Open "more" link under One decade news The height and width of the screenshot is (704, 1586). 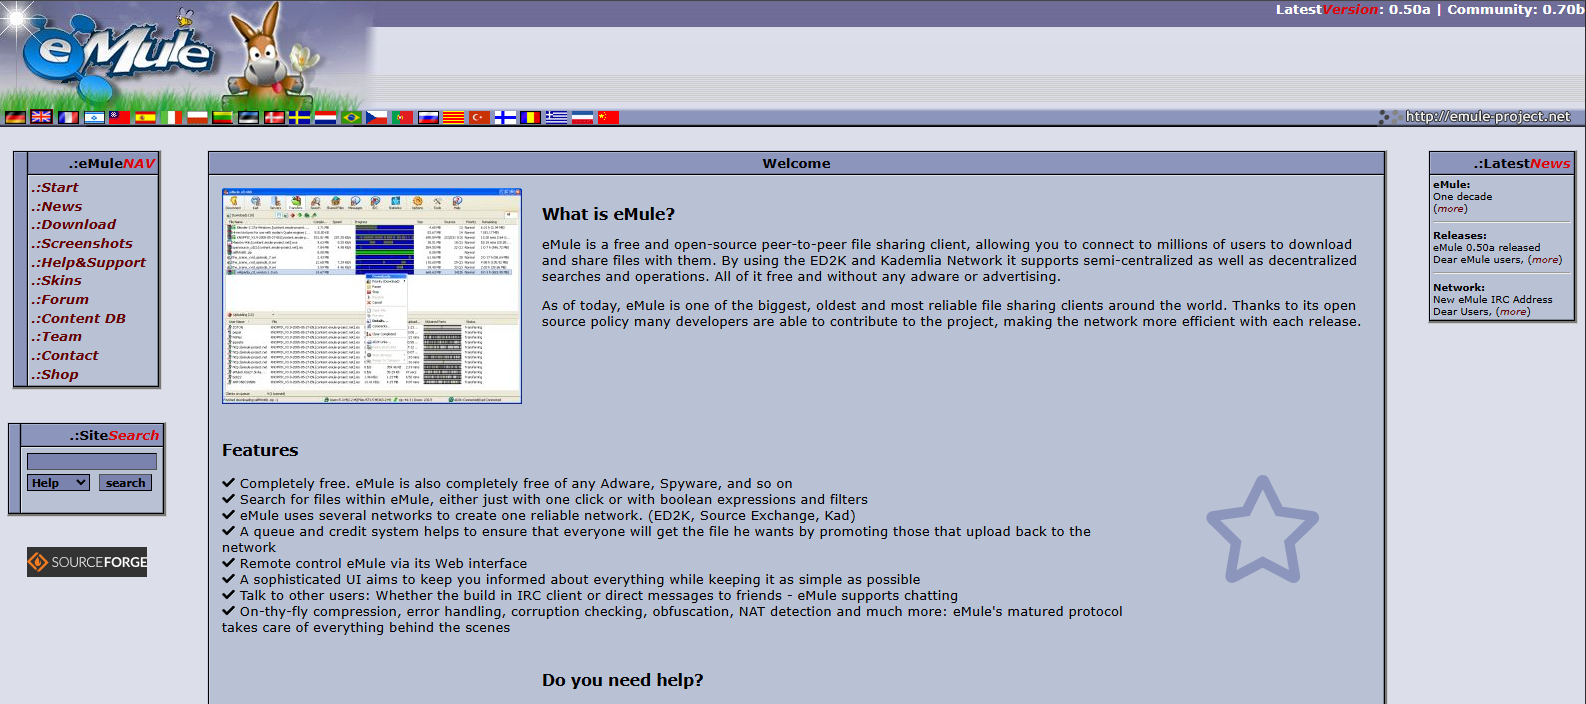(x=1450, y=209)
